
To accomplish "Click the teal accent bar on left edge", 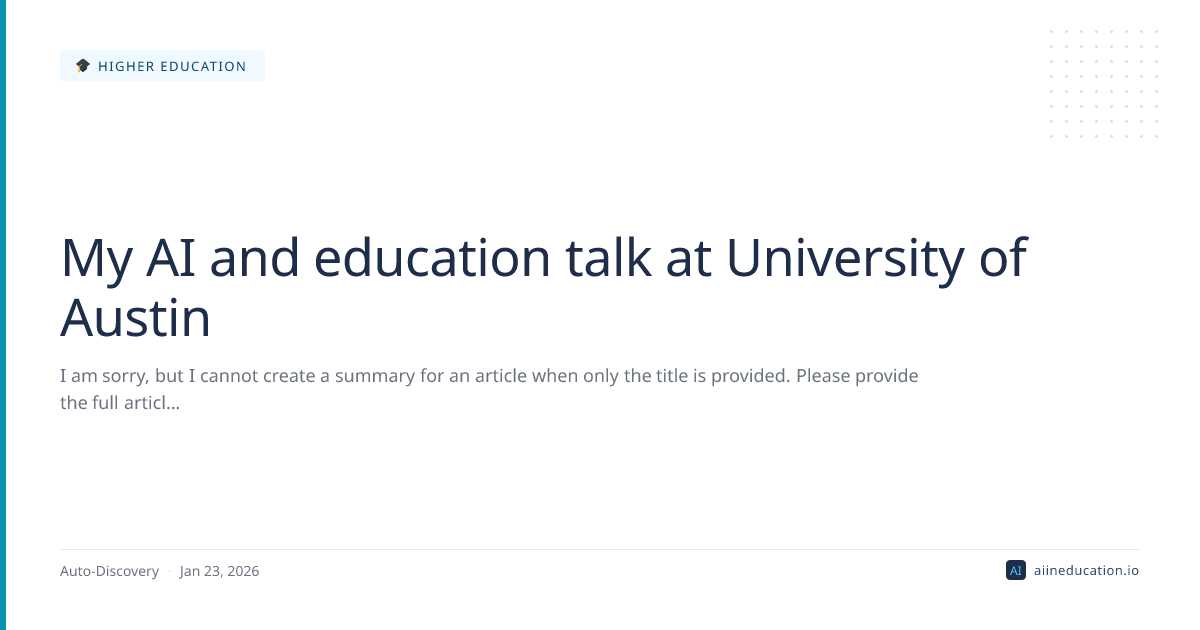I will 3,315.
